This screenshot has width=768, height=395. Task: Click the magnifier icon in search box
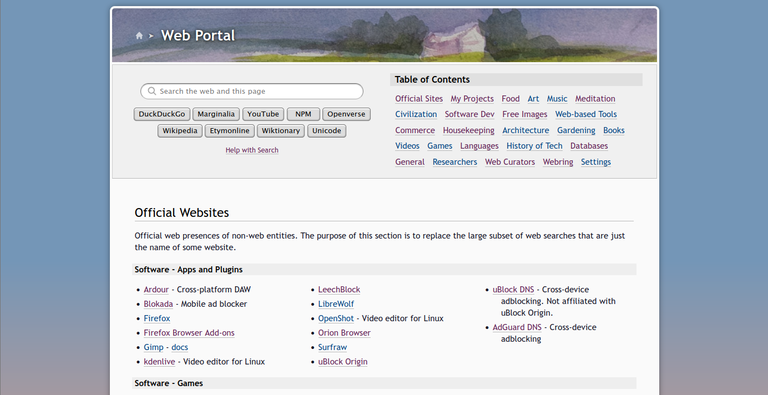(152, 91)
